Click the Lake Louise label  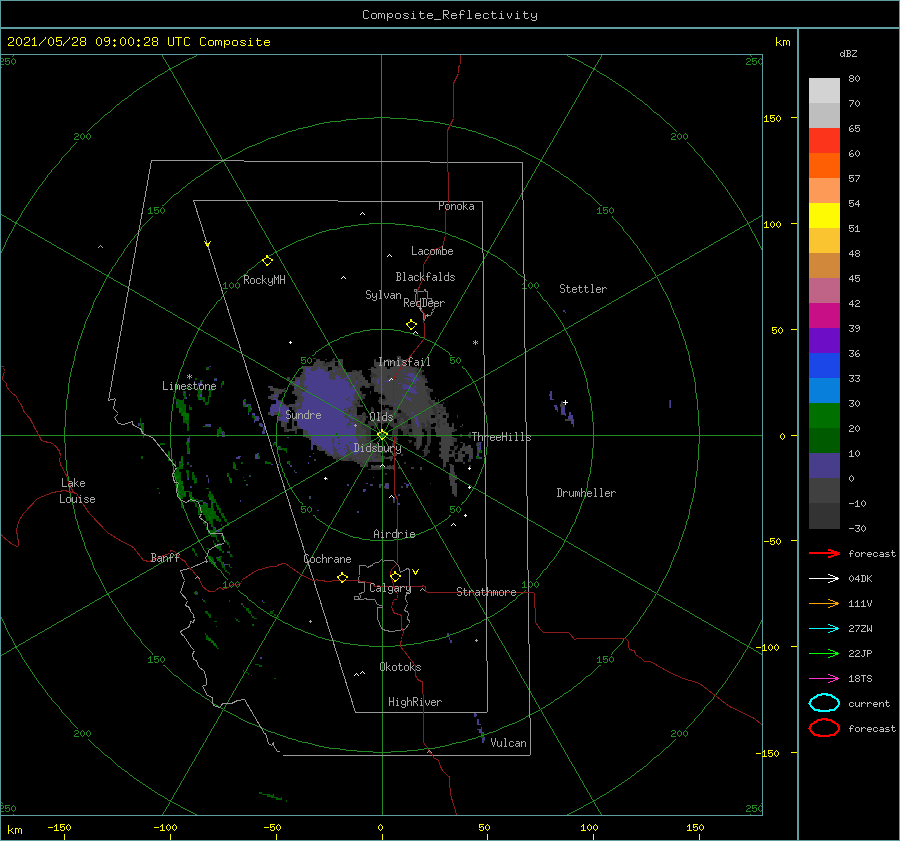point(77,491)
